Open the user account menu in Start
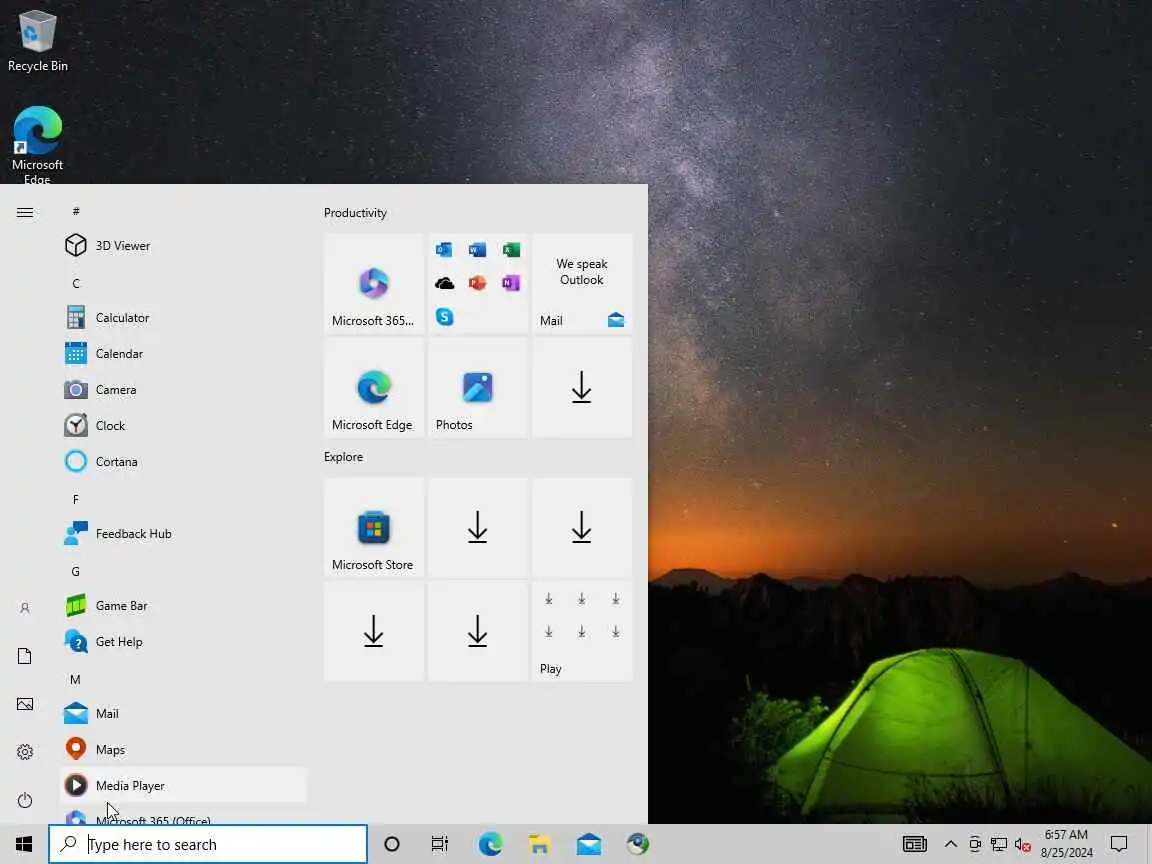The image size is (1152, 864). click(25, 608)
